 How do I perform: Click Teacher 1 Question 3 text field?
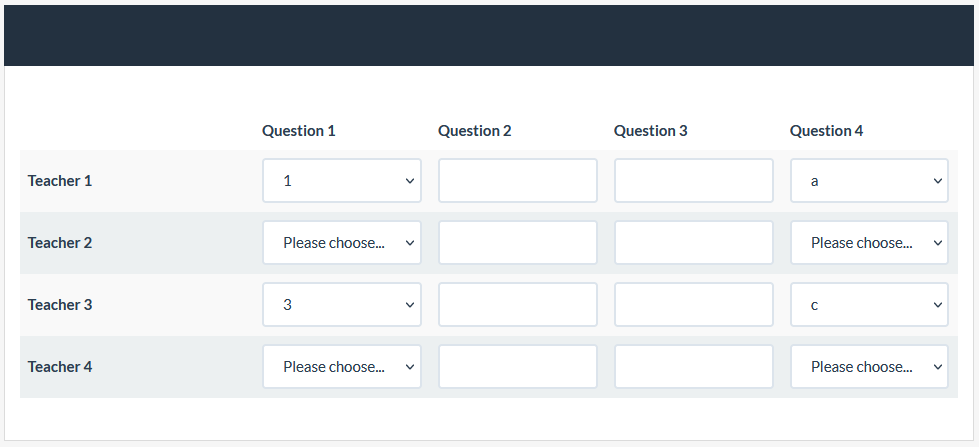coord(693,181)
